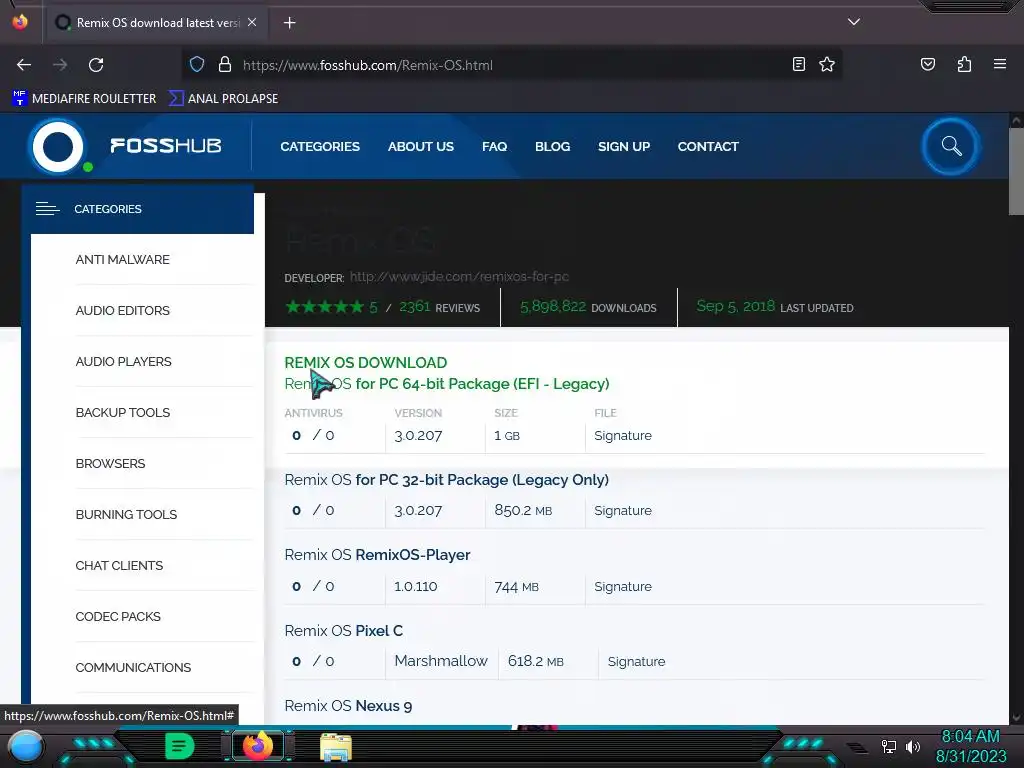1024x768 pixels.
Task: Open Signature for RemixOS-Player
Action: (x=623, y=586)
